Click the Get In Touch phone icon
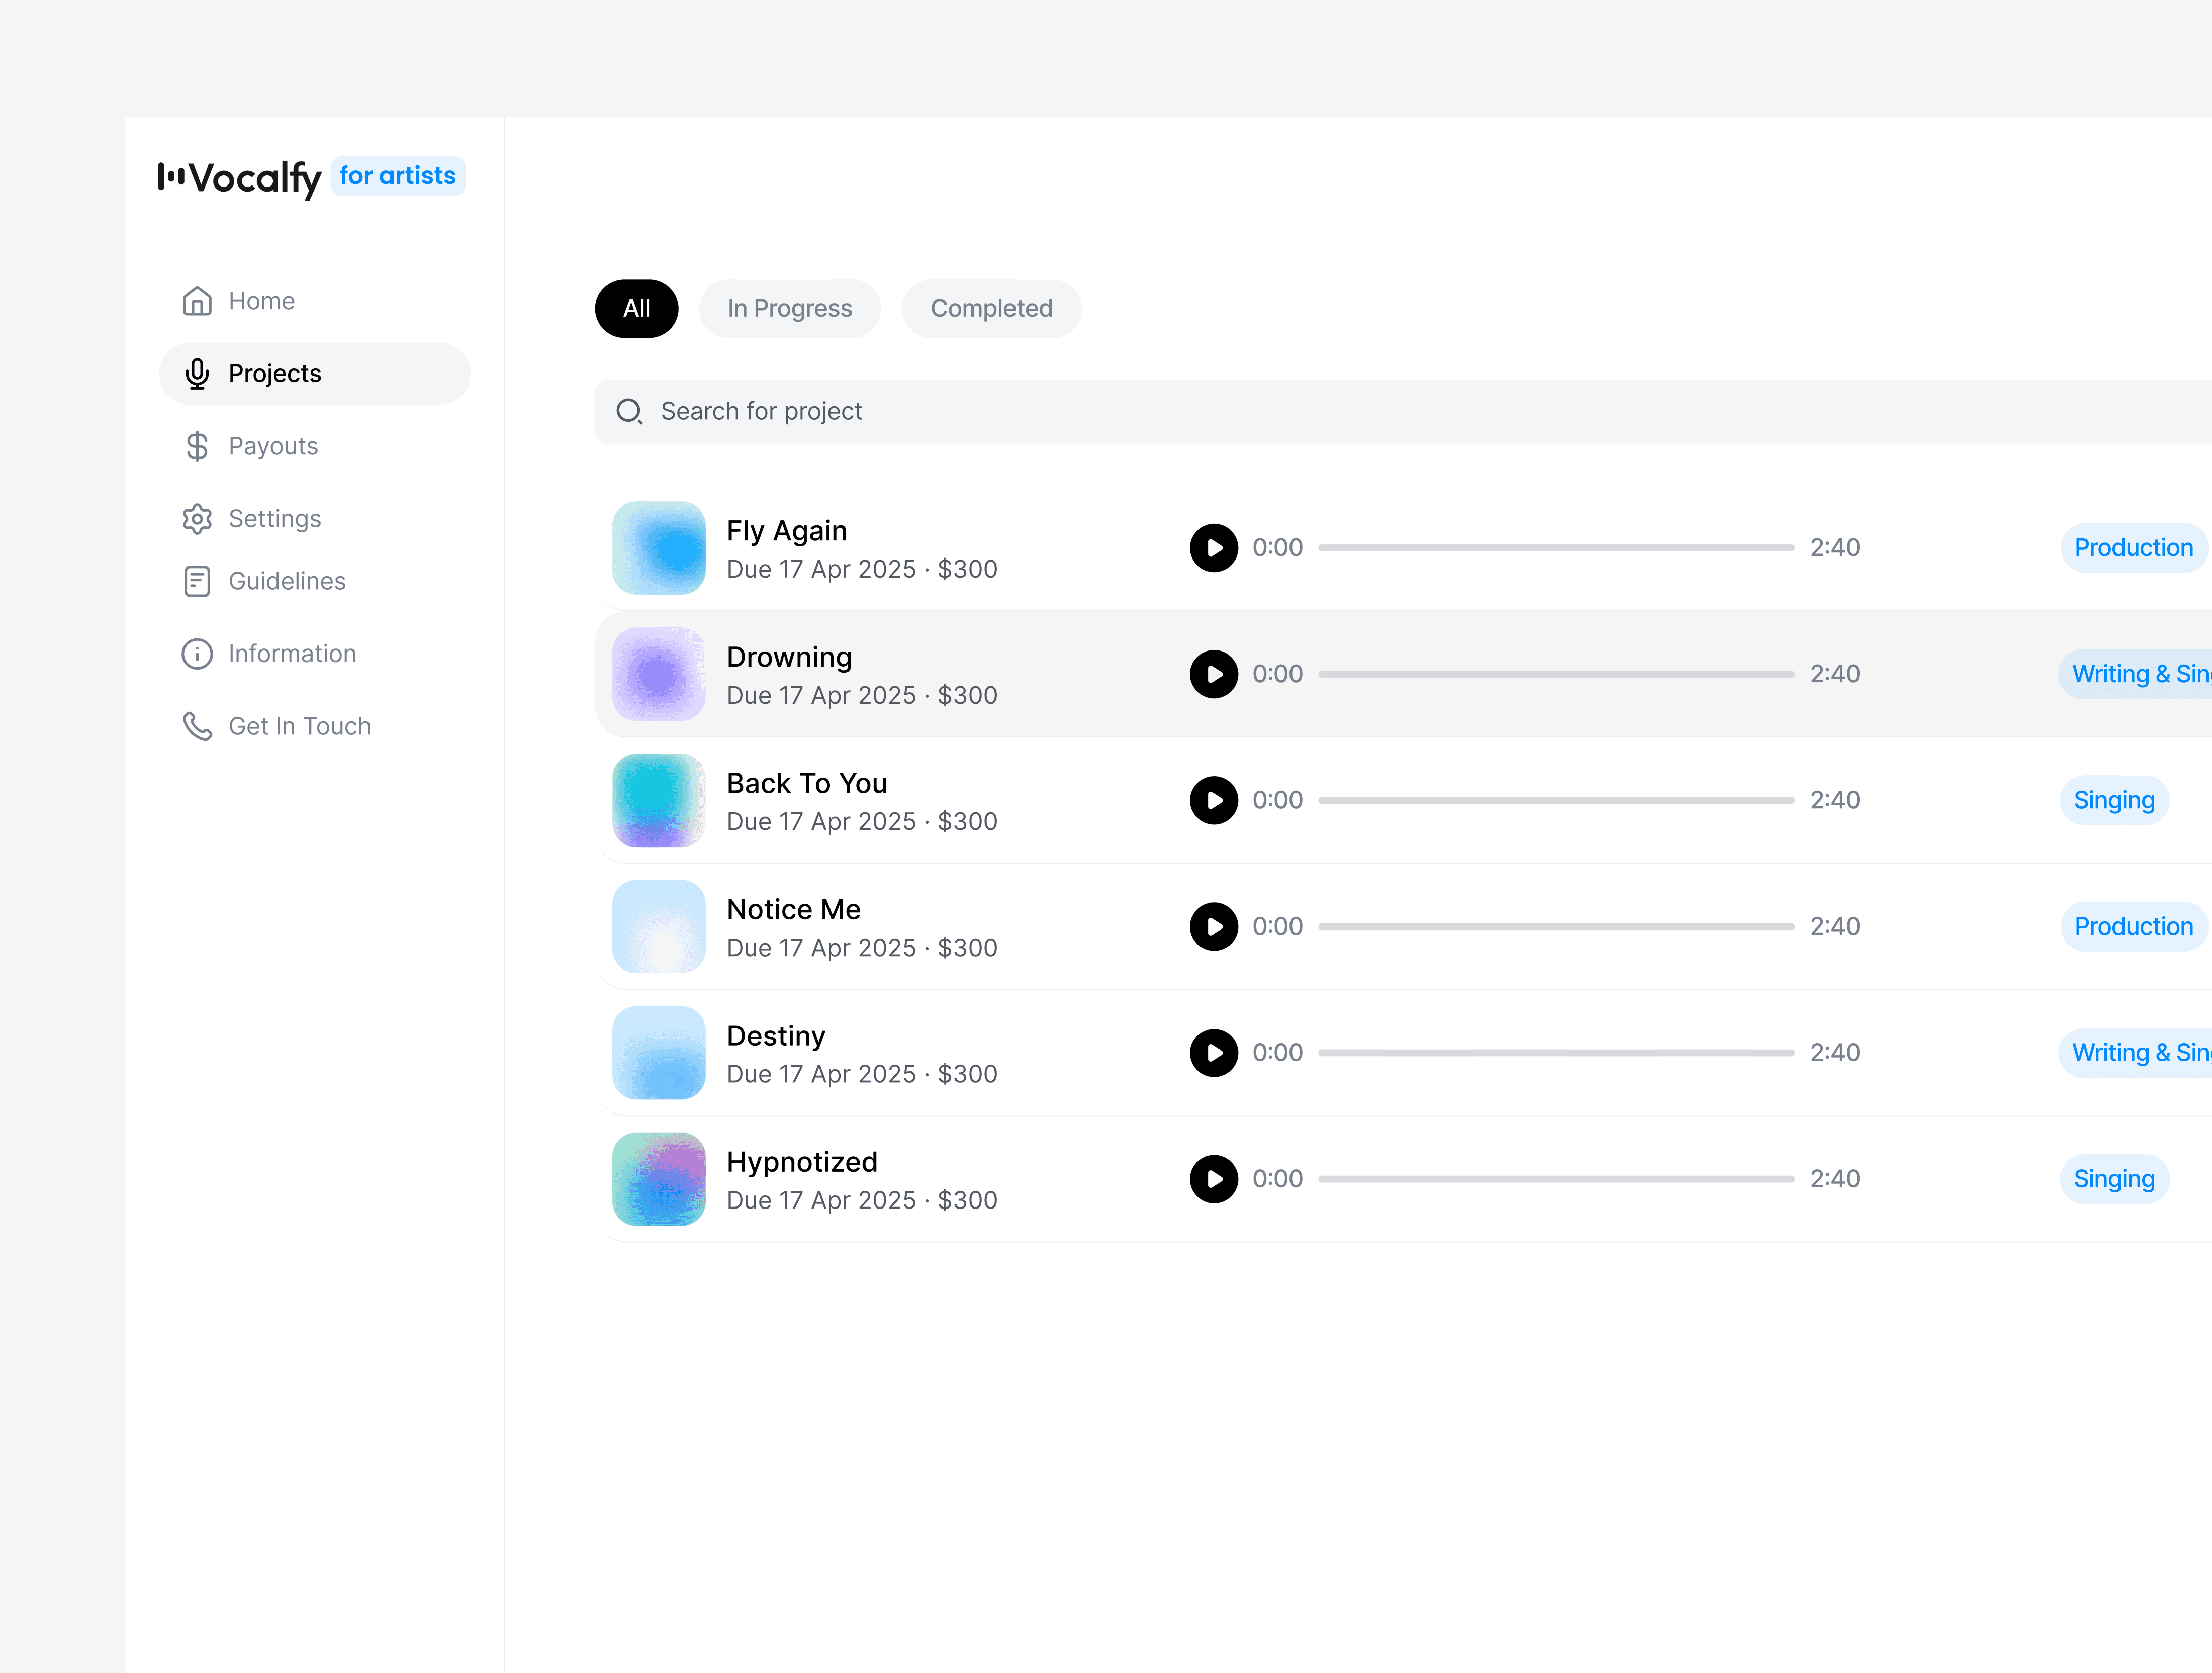The image size is (2212, 1673). pyautogui.click(x=197, y=726)
